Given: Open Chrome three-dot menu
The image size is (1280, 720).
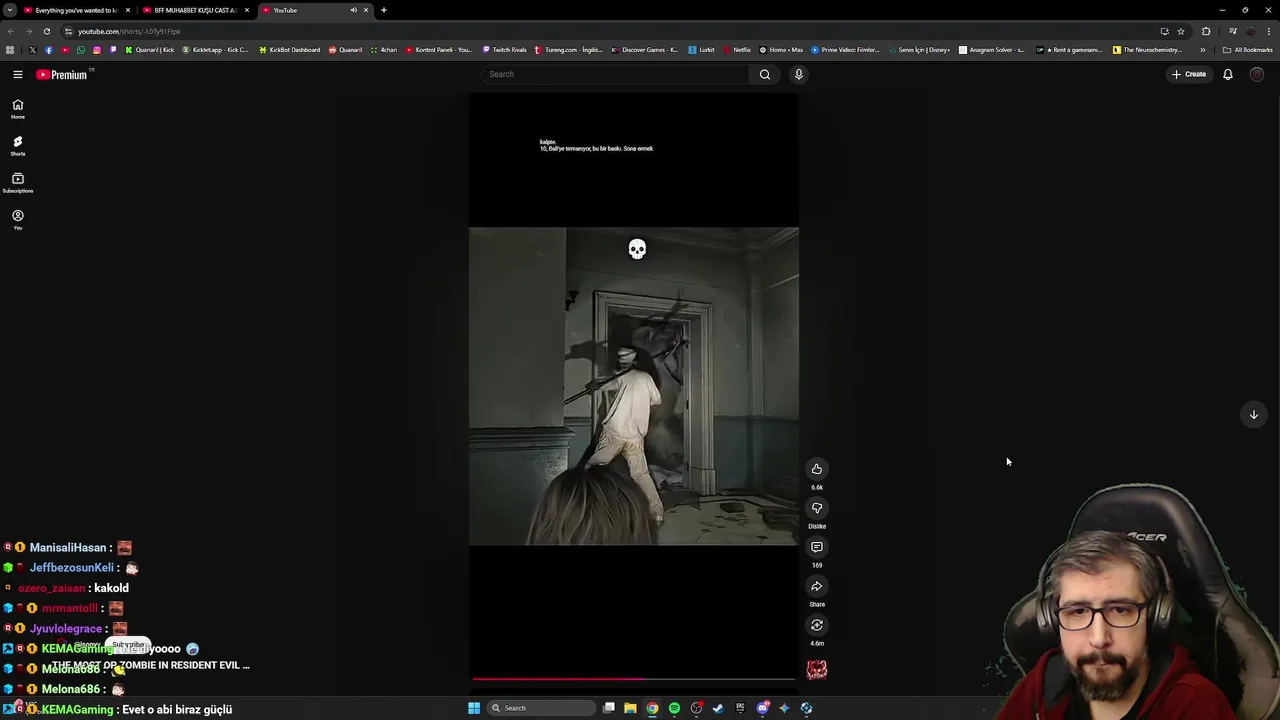Looking at the screenshot, I should 1269,31.
